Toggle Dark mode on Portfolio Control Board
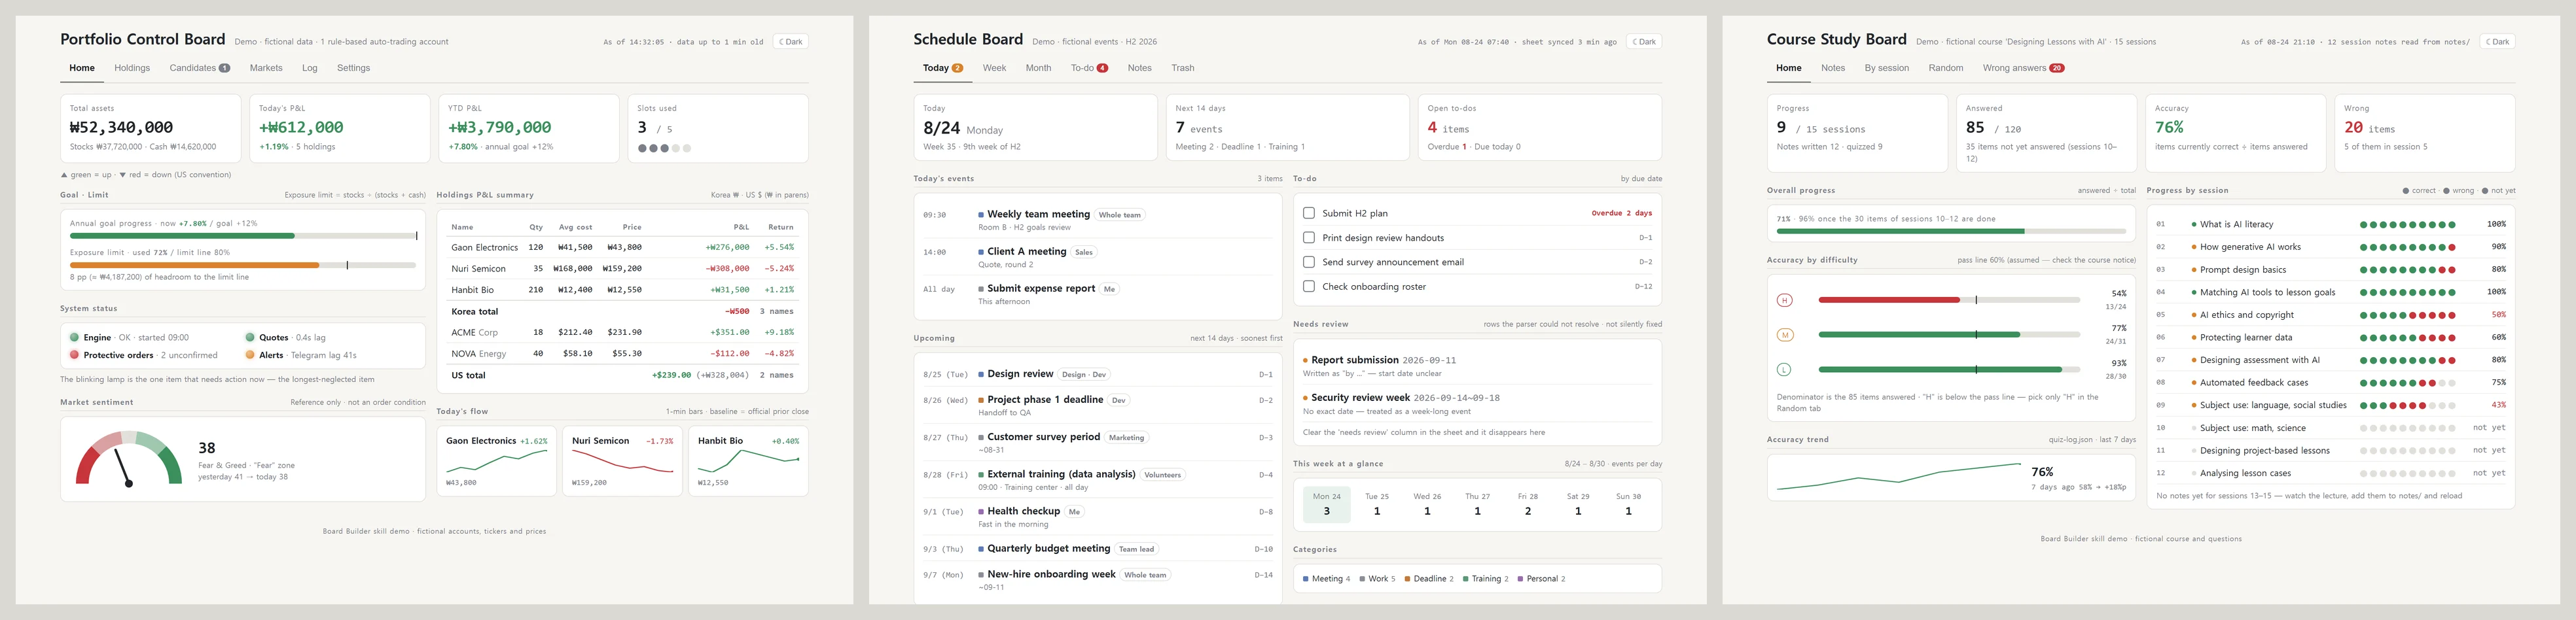 [x=790, y=42]
